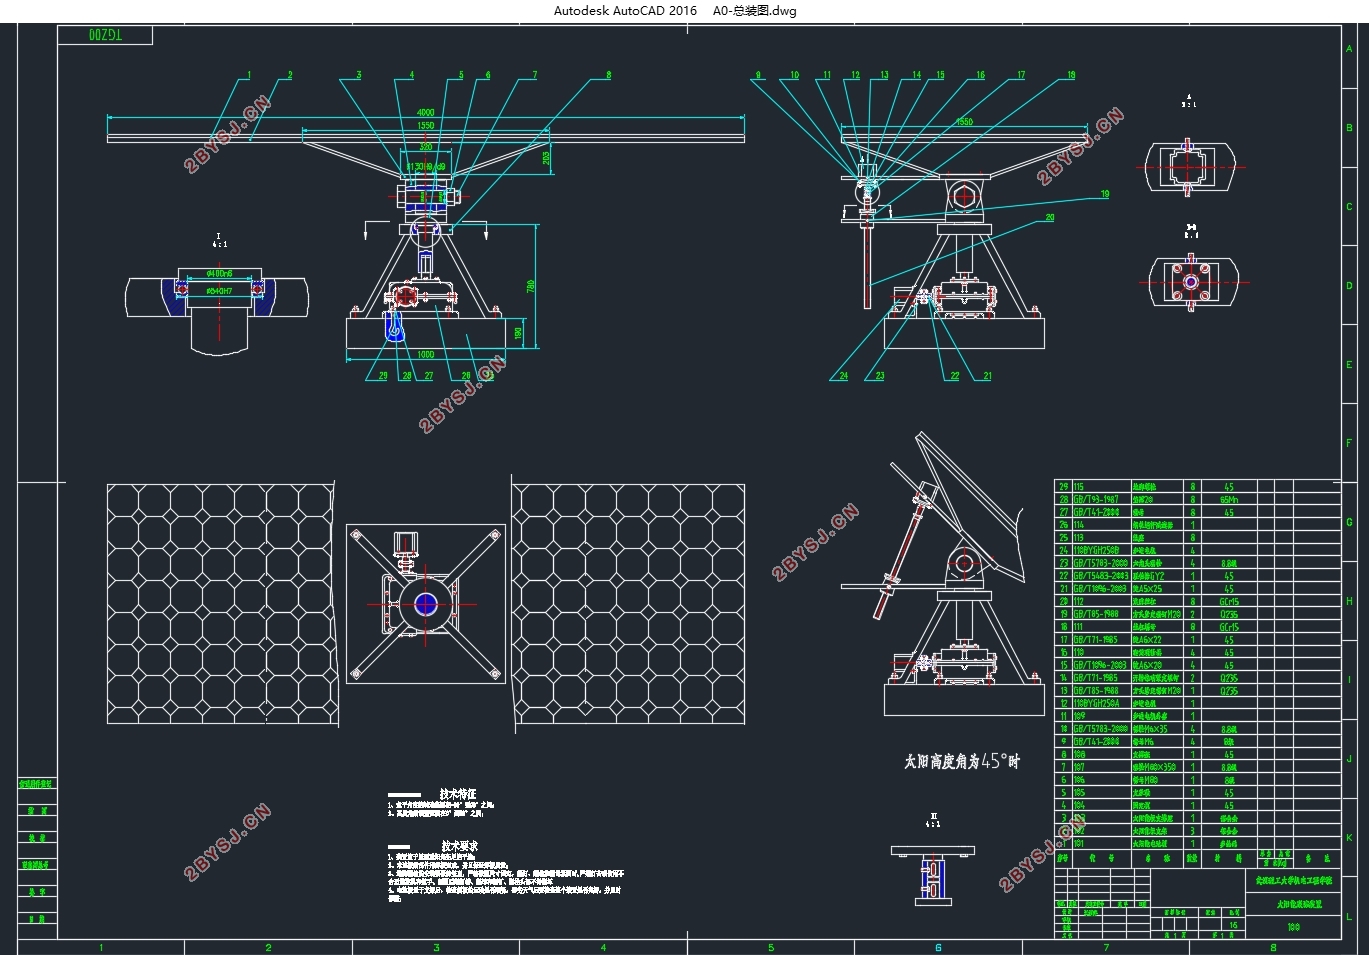This screenshot has height=955, width=1369.
Task: Select part balloon number "2" in front view
Action: tap(290, 75)
